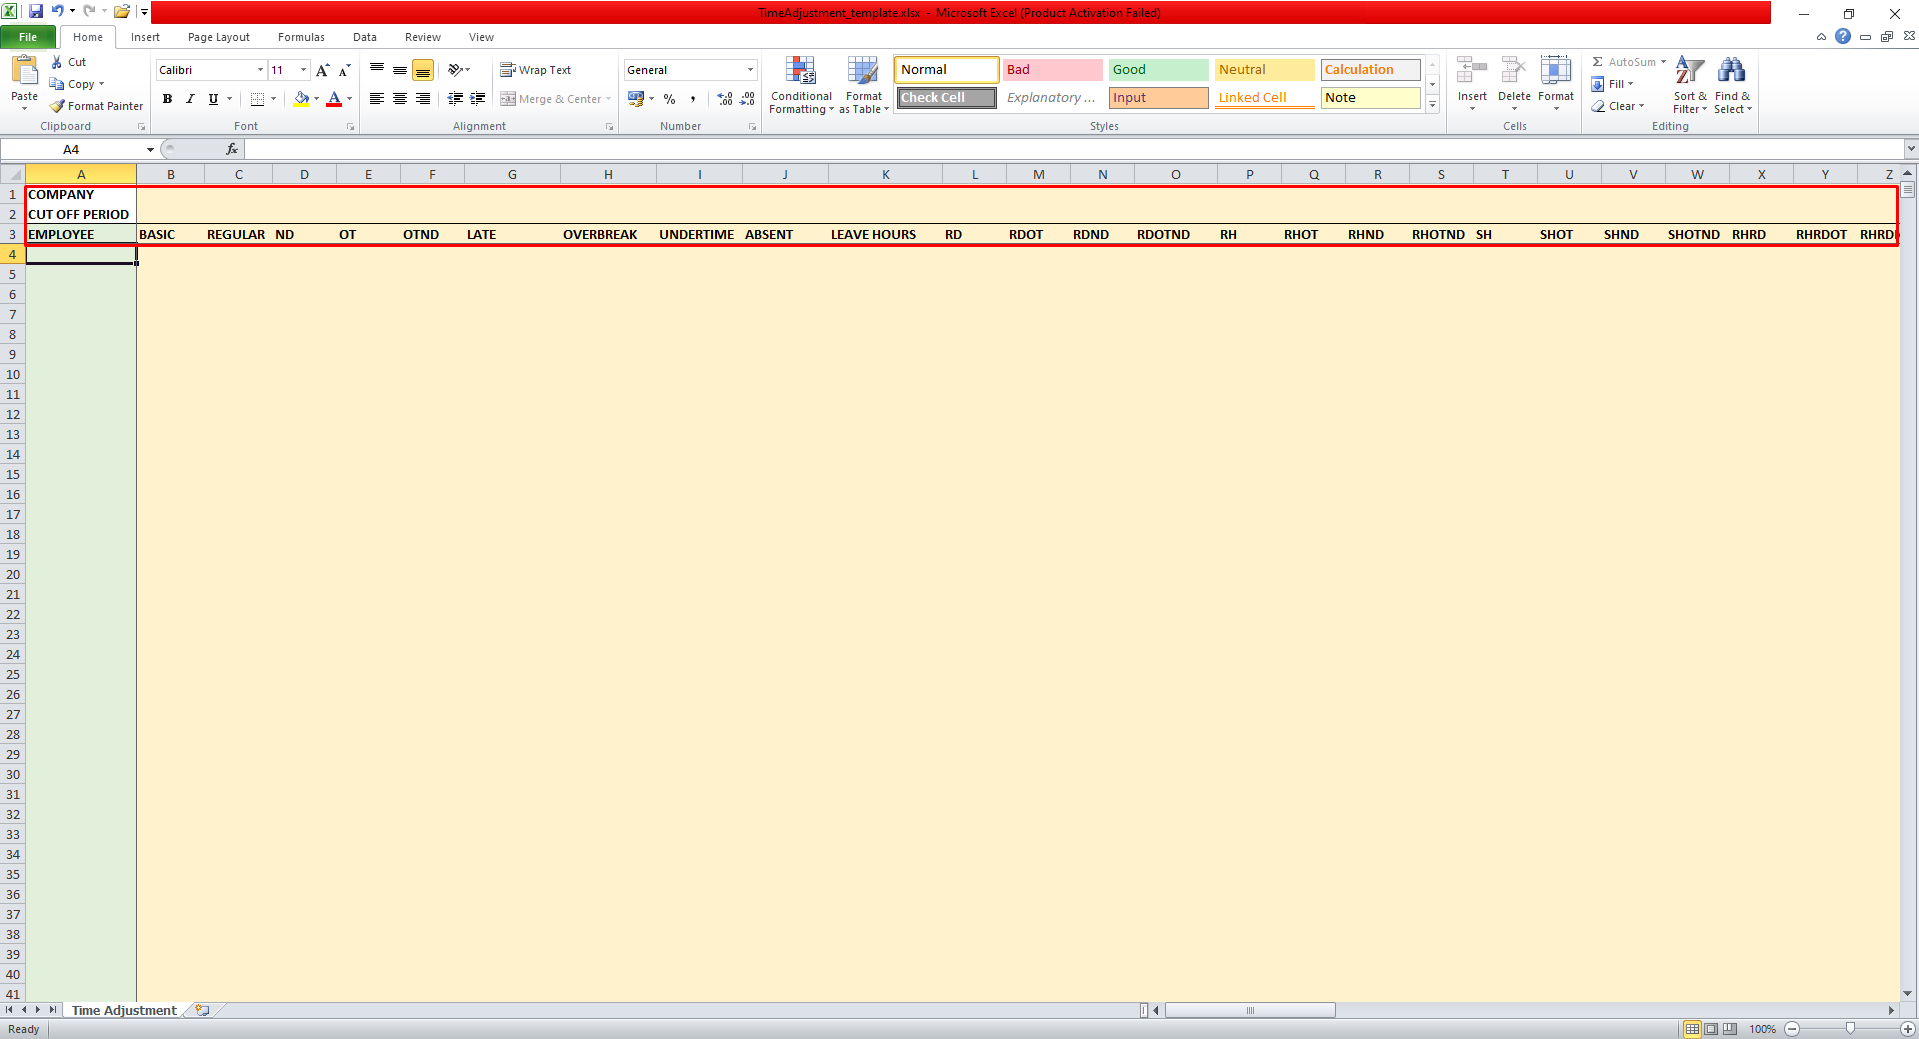Open the File tab
This screenshot has width=1919, height=1039.
coord(28,37)
